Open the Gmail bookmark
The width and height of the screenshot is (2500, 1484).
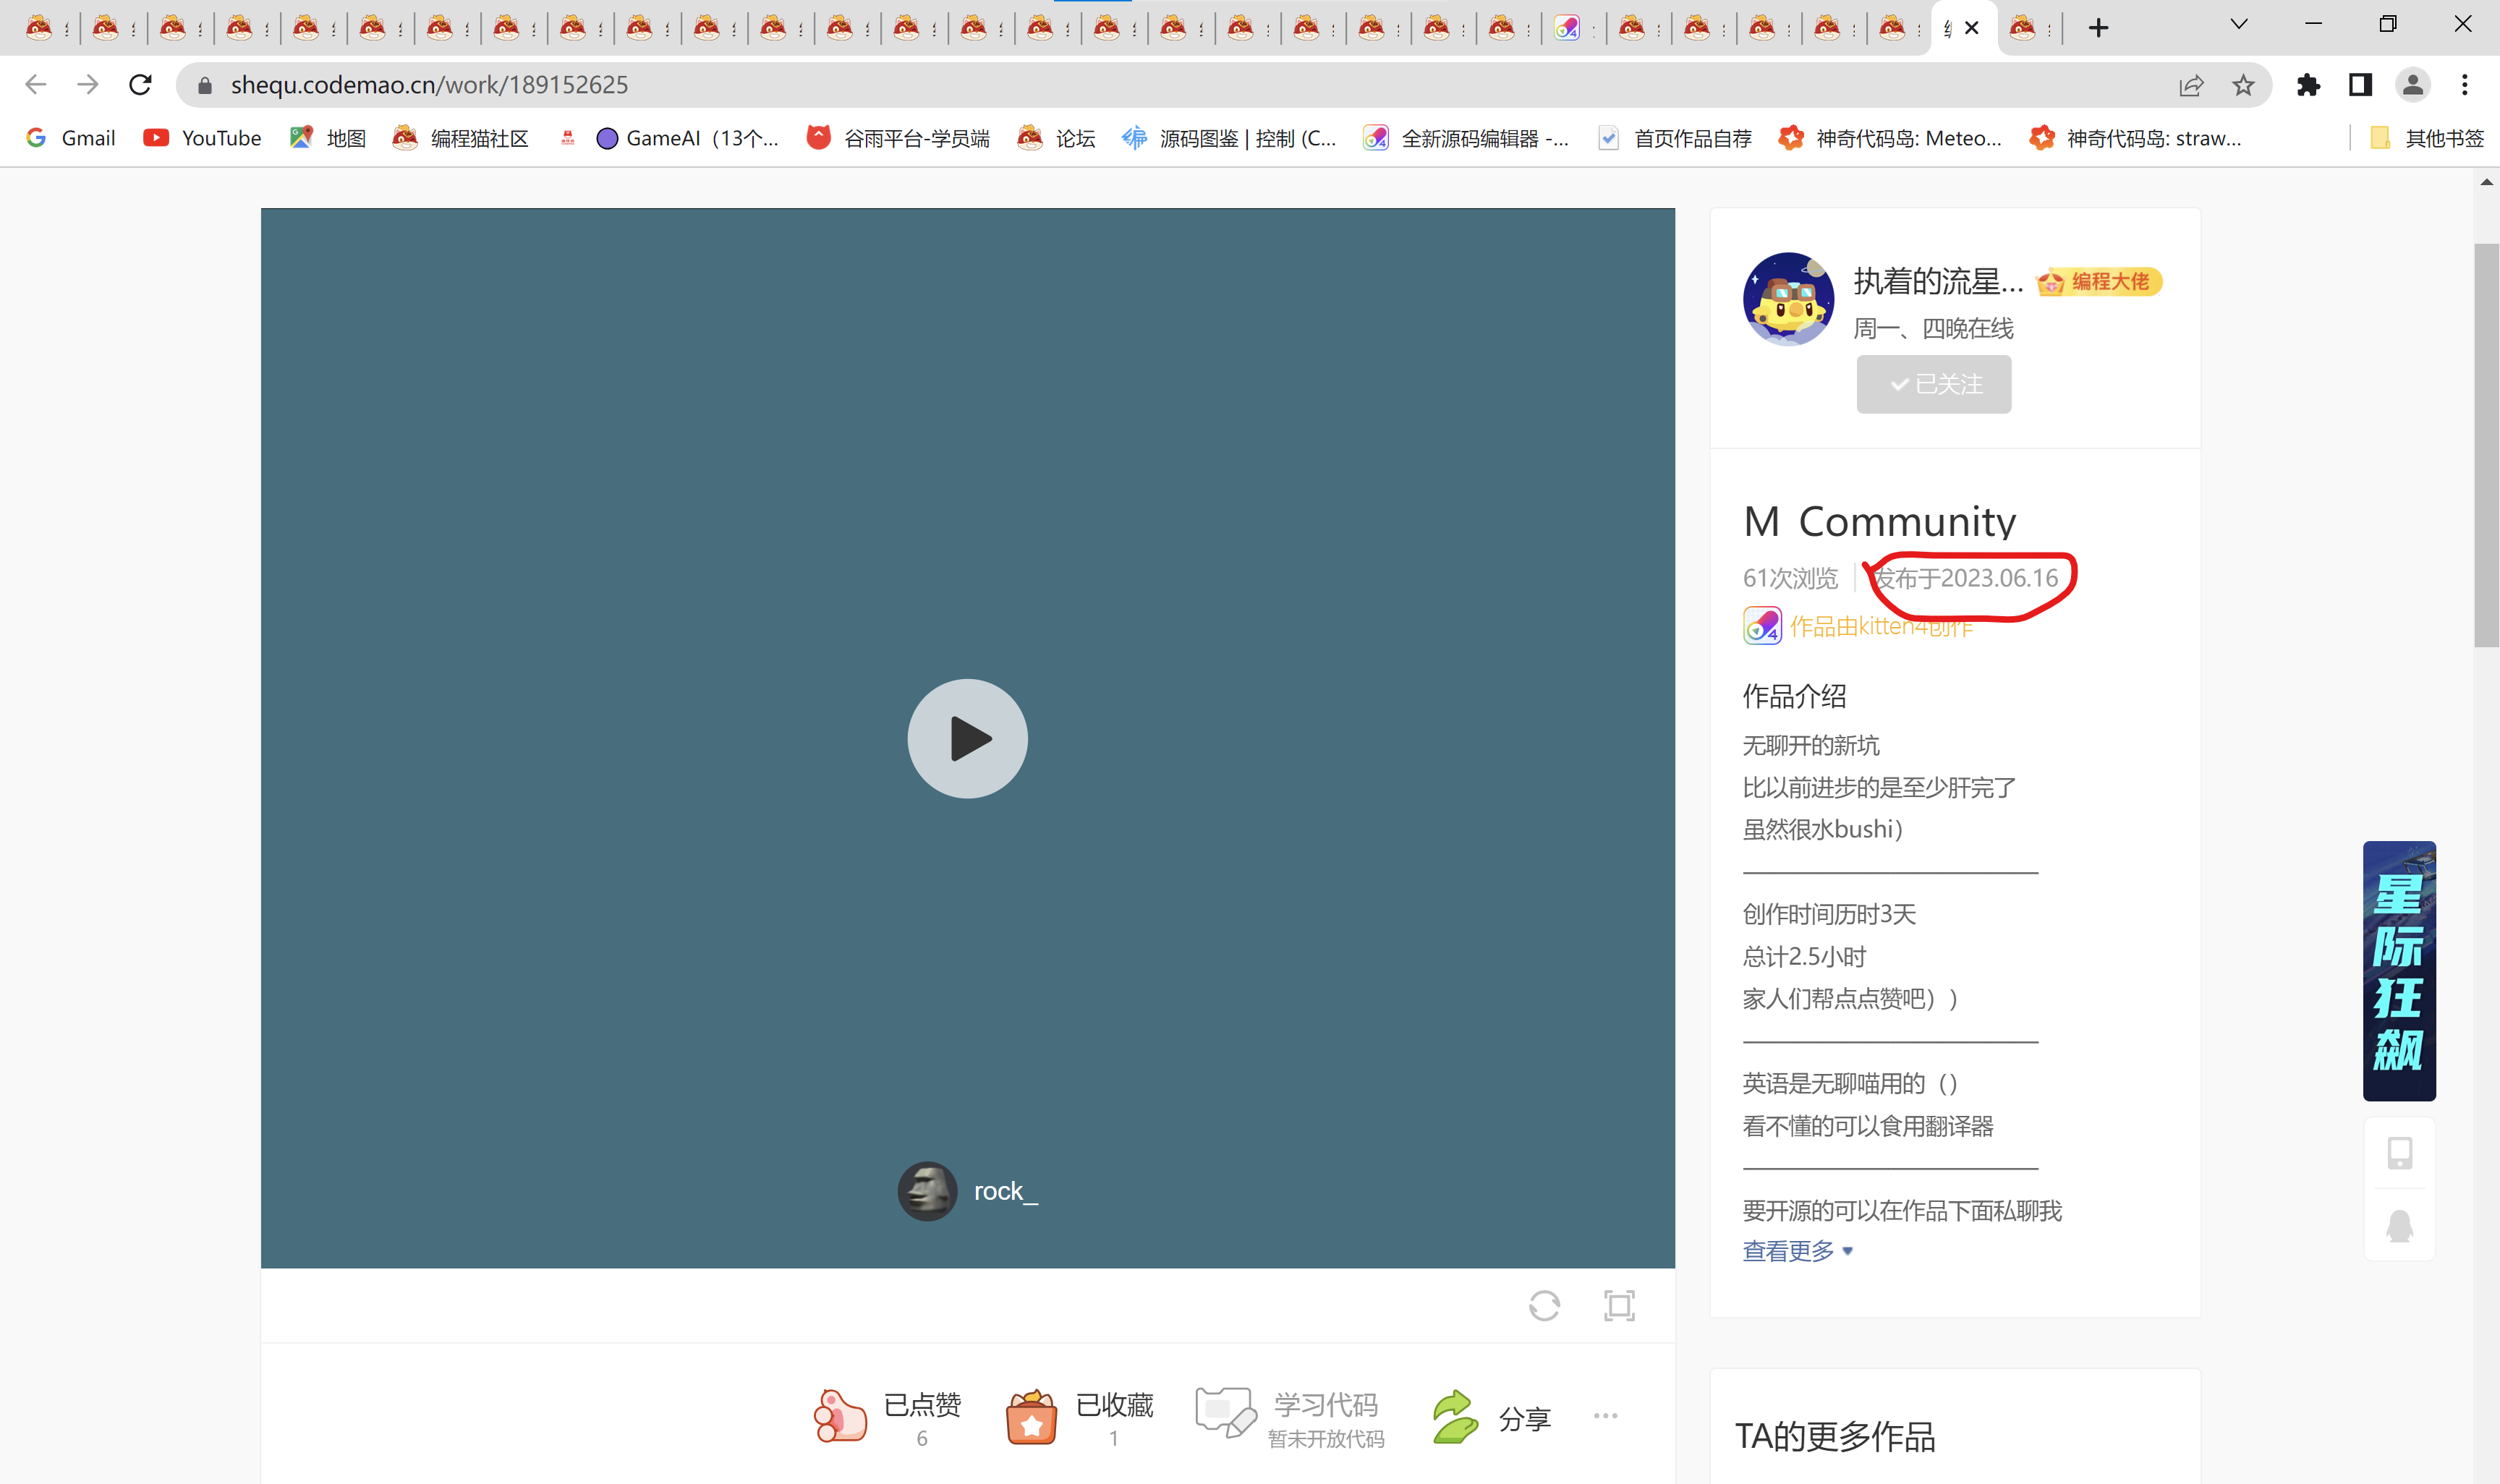(x=71, y=138)
